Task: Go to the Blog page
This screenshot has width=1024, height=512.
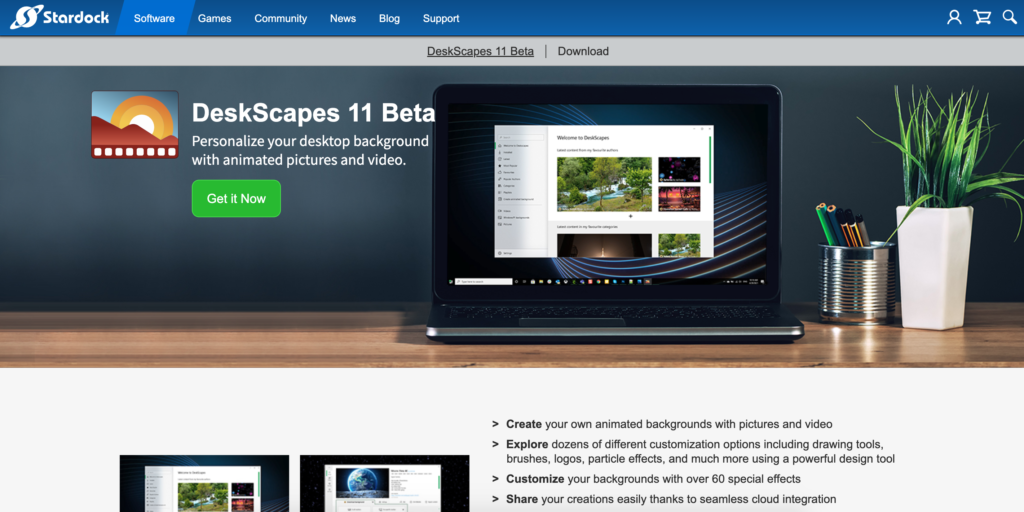Action: click(389, 18)
